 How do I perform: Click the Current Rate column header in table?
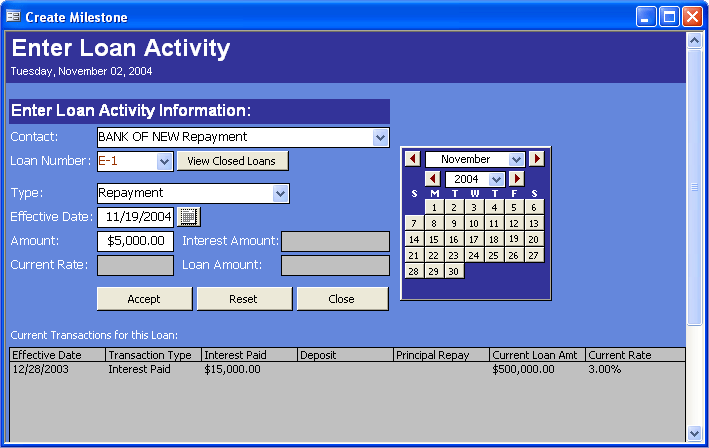(635, 355)
